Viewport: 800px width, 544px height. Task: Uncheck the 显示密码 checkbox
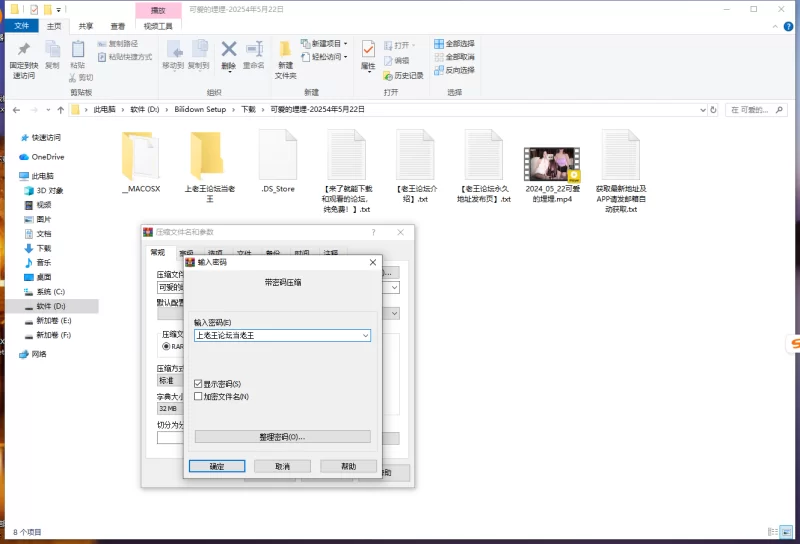pyautogui.click(x=198, y=384)
